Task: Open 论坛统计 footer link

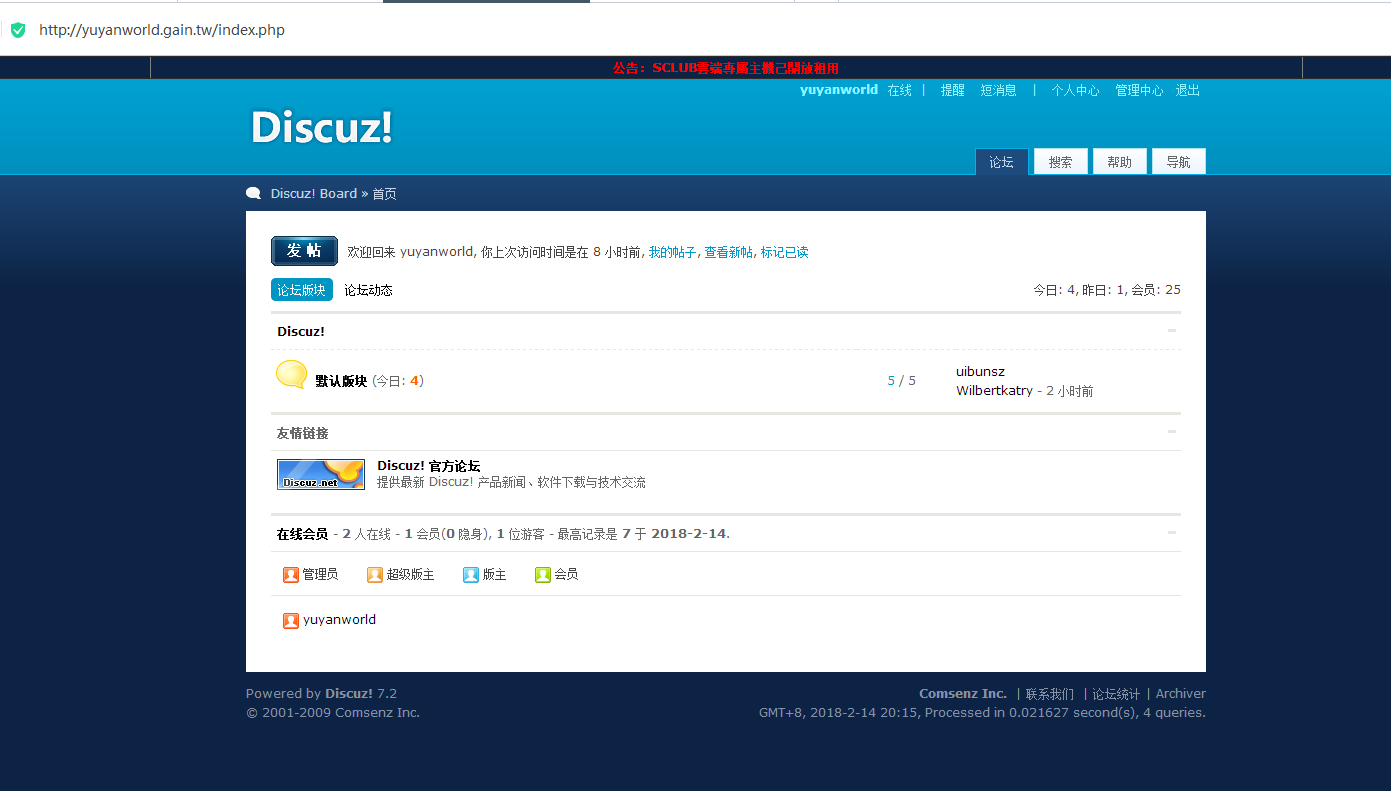Action: (1116, 694)
